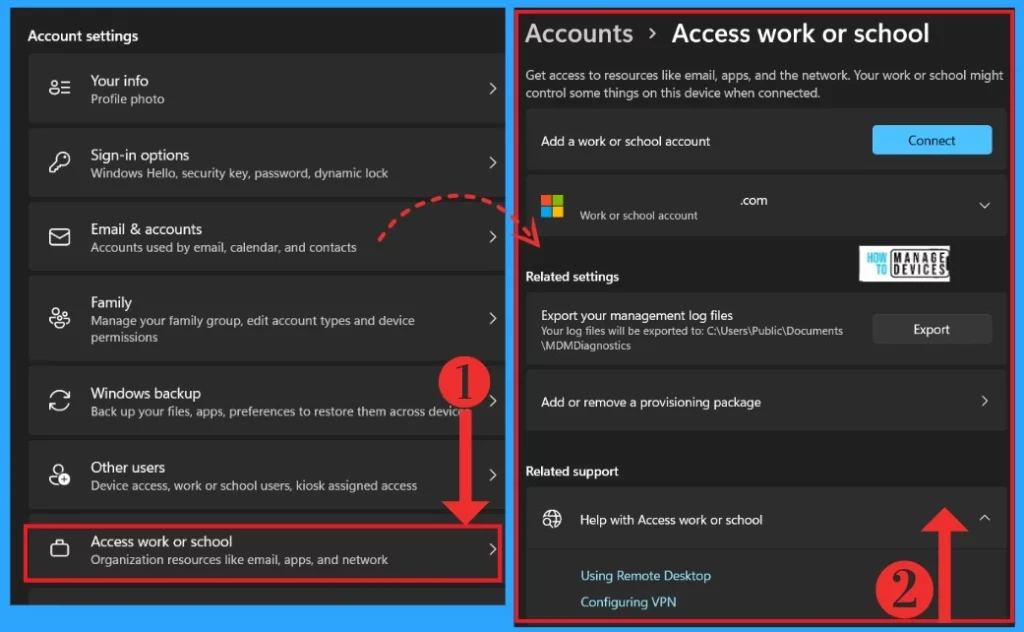Click the MDMDiagnostics export path text
Viewport: 1024px width, 632px height.
coord(692,338)
